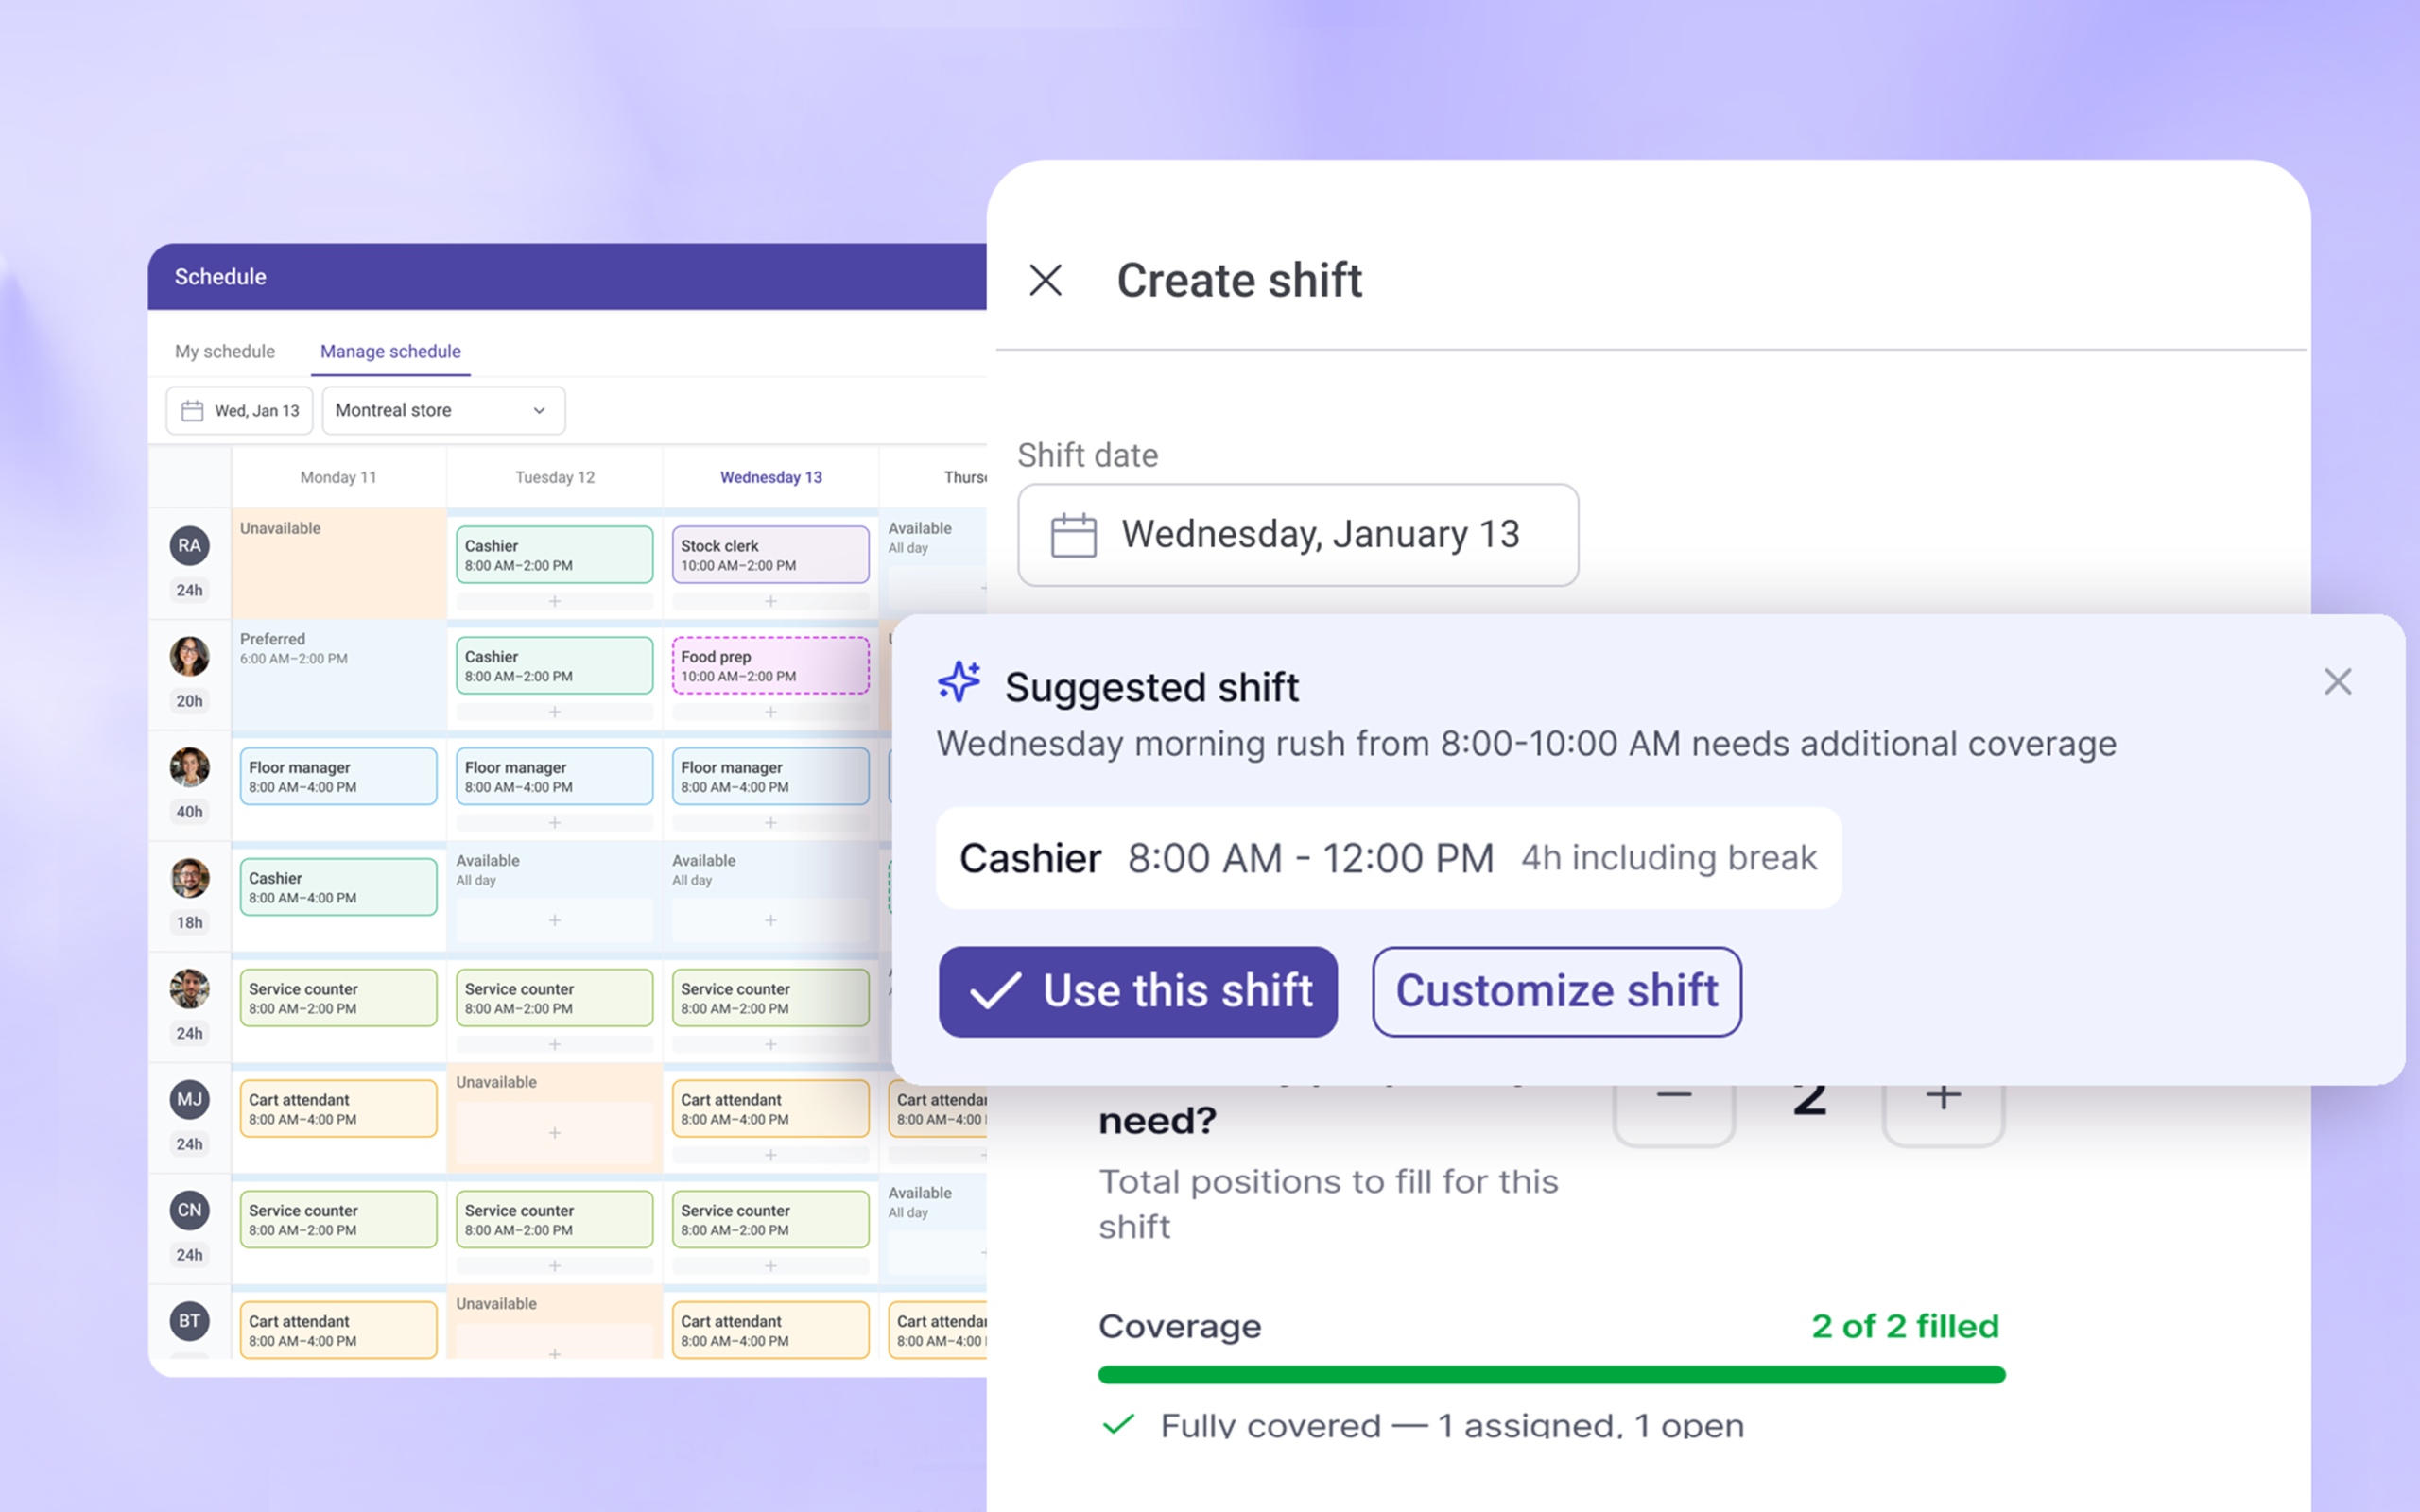Image resolution: width=2420 pixels, height=1512 pixels.
Task: Open the Montreal store dropdown
Action: click(443, 411)
